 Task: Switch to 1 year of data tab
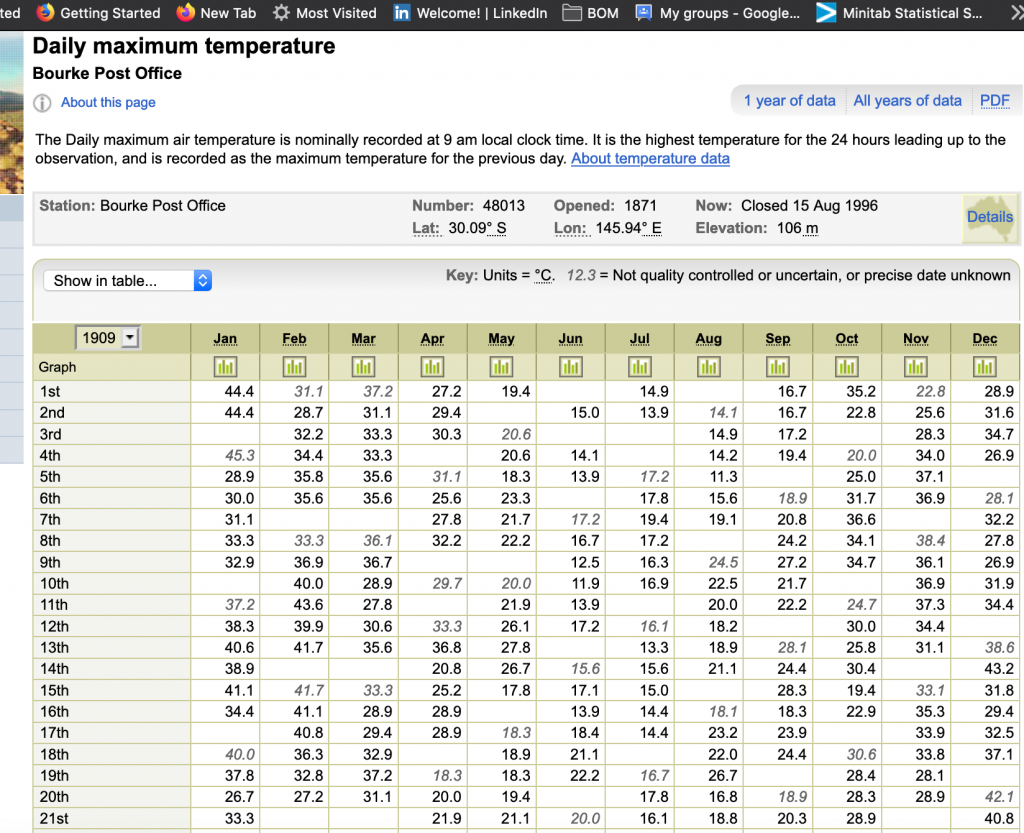(x=789, y=101)
